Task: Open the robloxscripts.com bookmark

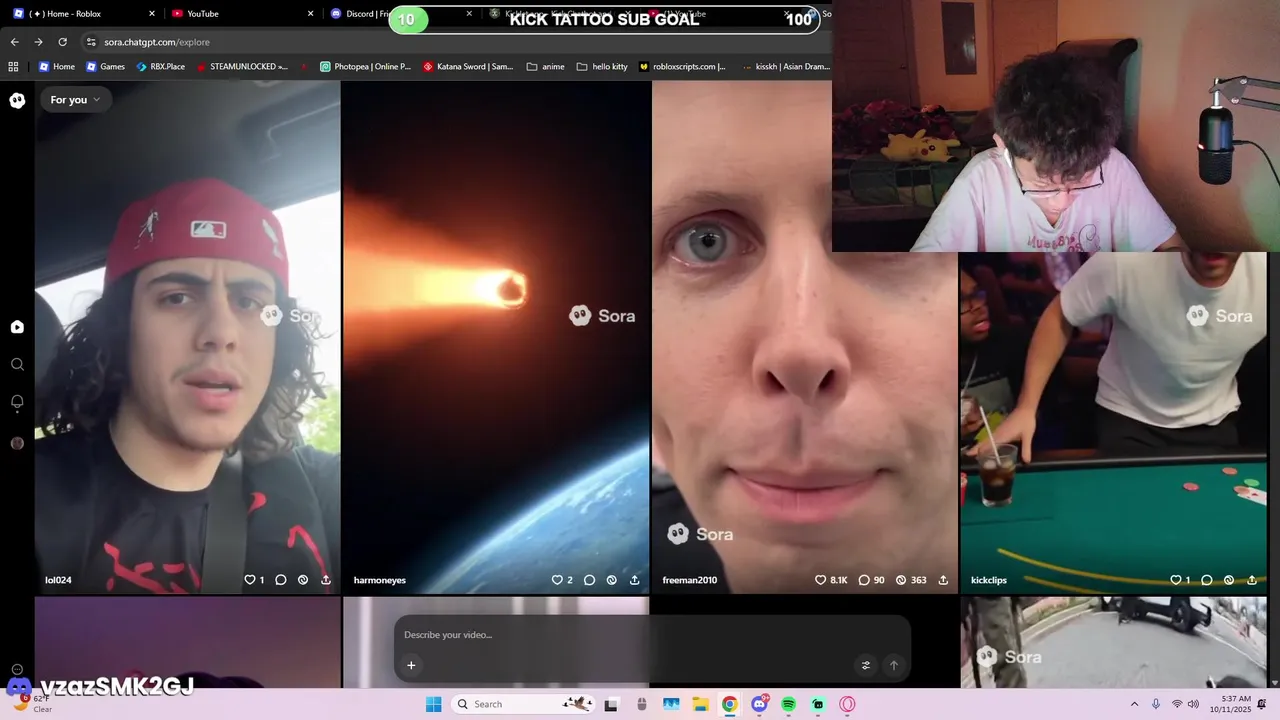Action: 682,67
